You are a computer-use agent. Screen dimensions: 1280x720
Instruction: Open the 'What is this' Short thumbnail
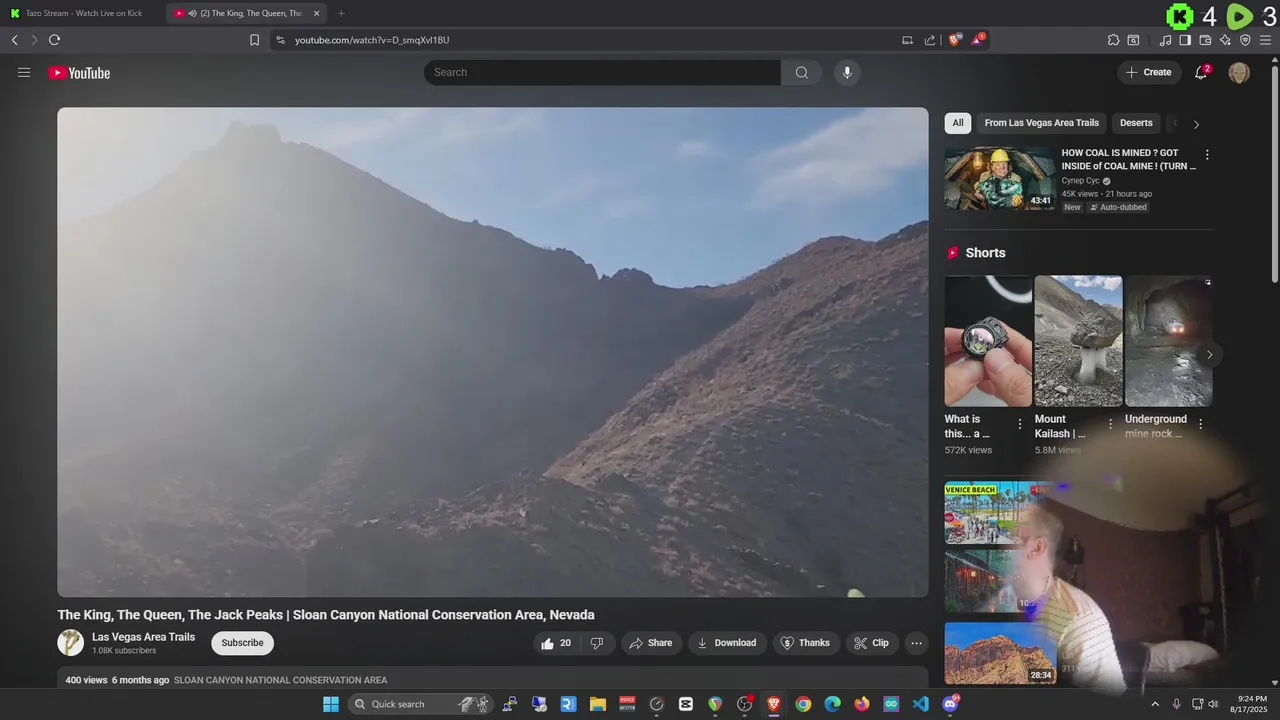tap(988, 341)
